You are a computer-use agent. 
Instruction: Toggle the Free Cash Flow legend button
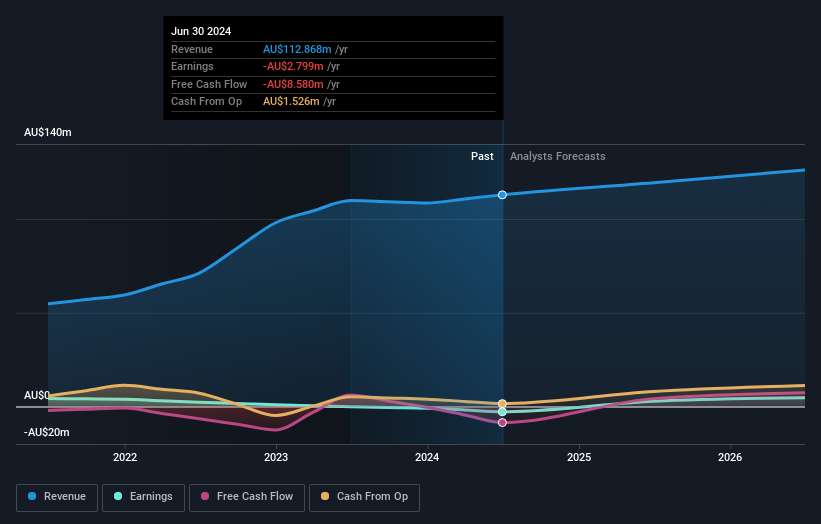pos(247,497)
